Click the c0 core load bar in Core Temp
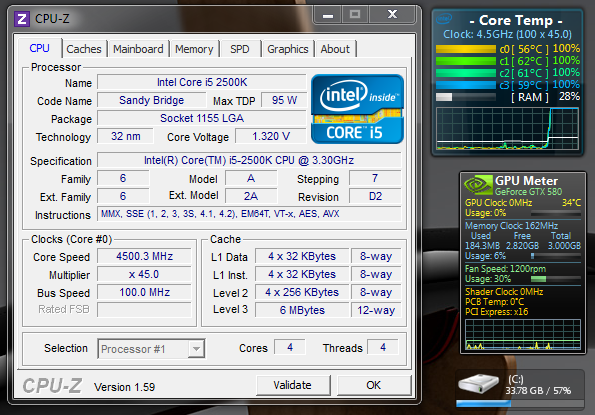595x415 pixels. click(x=466, y=49)
